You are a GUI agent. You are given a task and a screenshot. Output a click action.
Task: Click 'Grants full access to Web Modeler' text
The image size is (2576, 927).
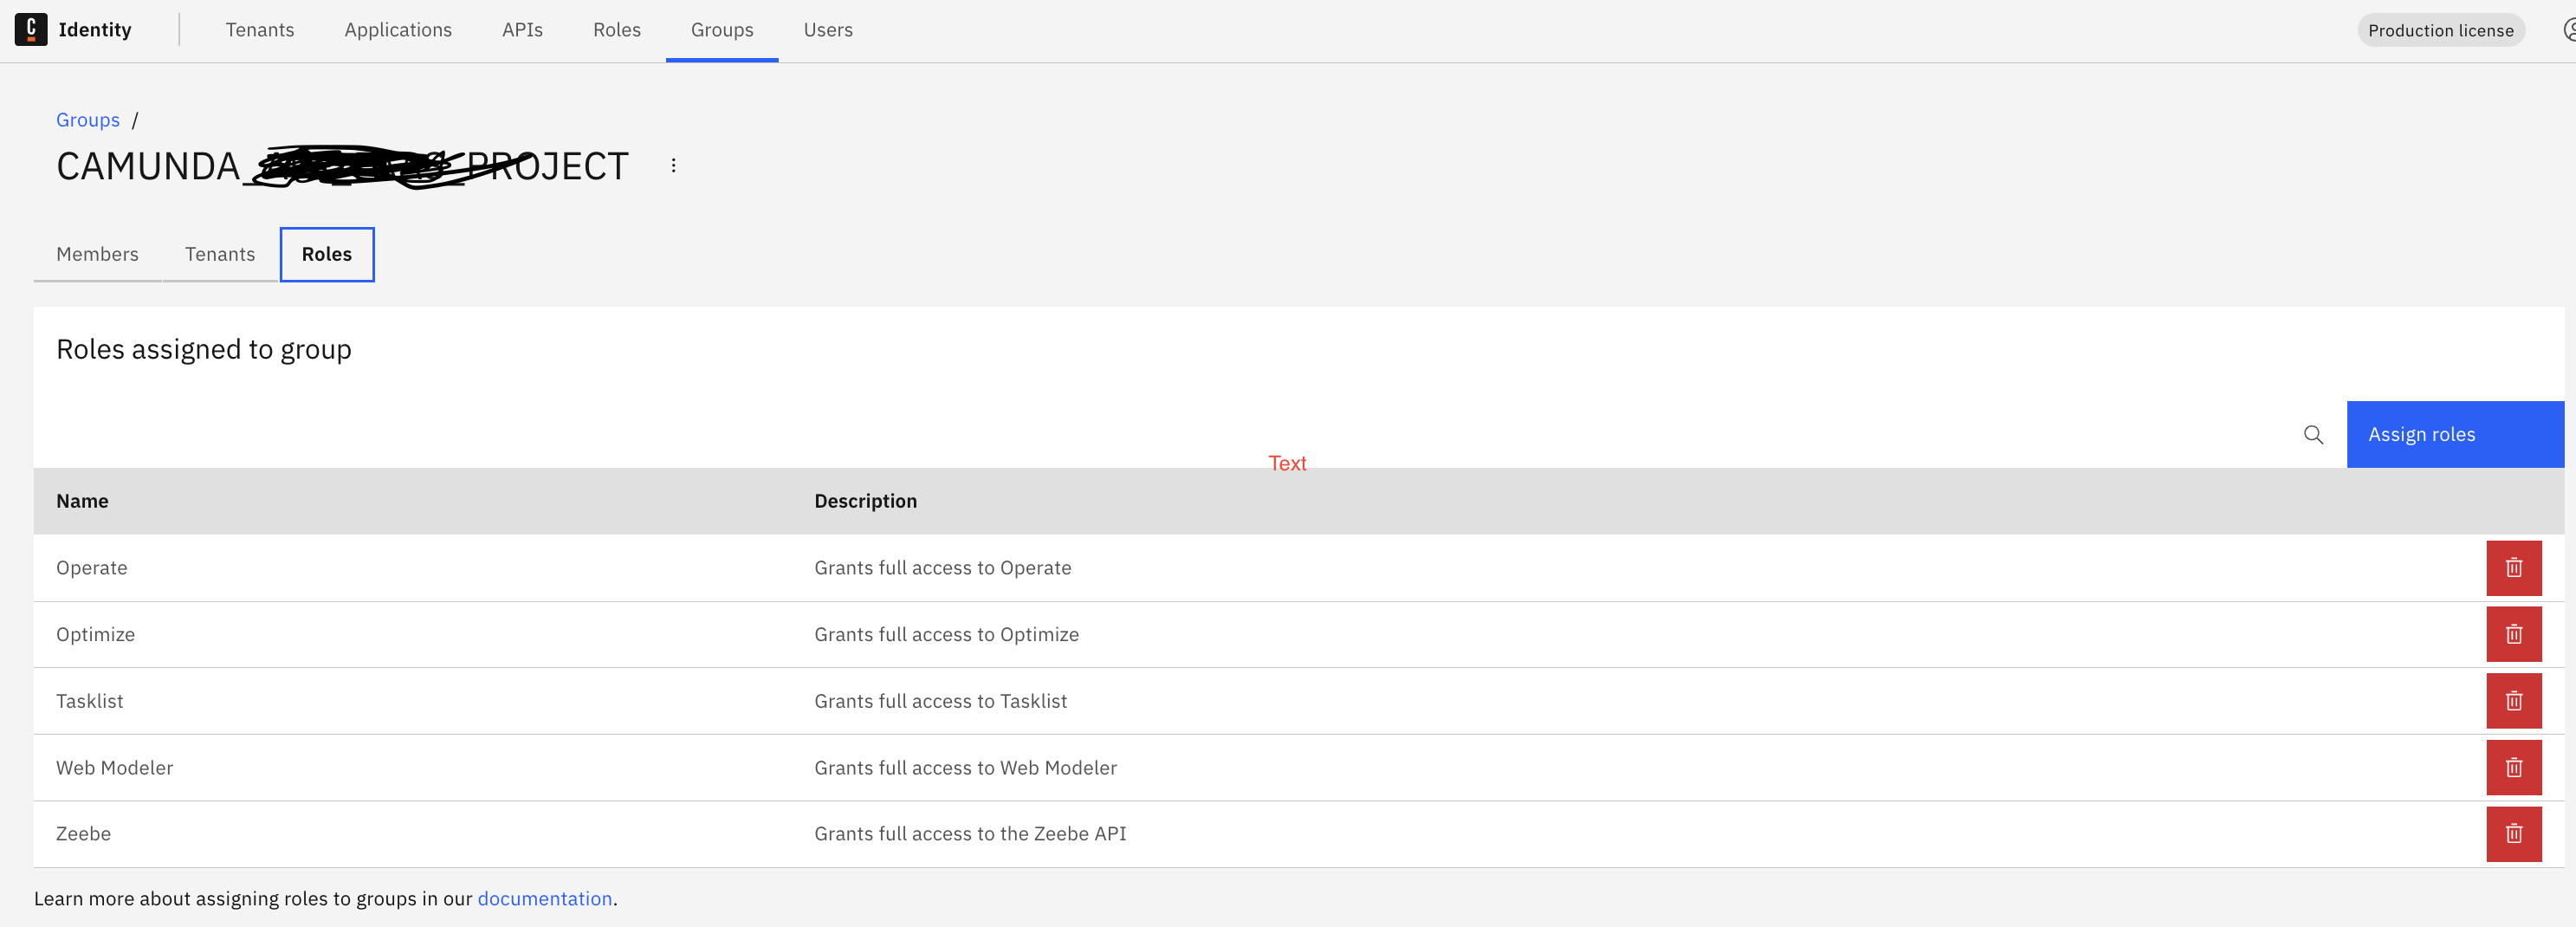[965, 768]
